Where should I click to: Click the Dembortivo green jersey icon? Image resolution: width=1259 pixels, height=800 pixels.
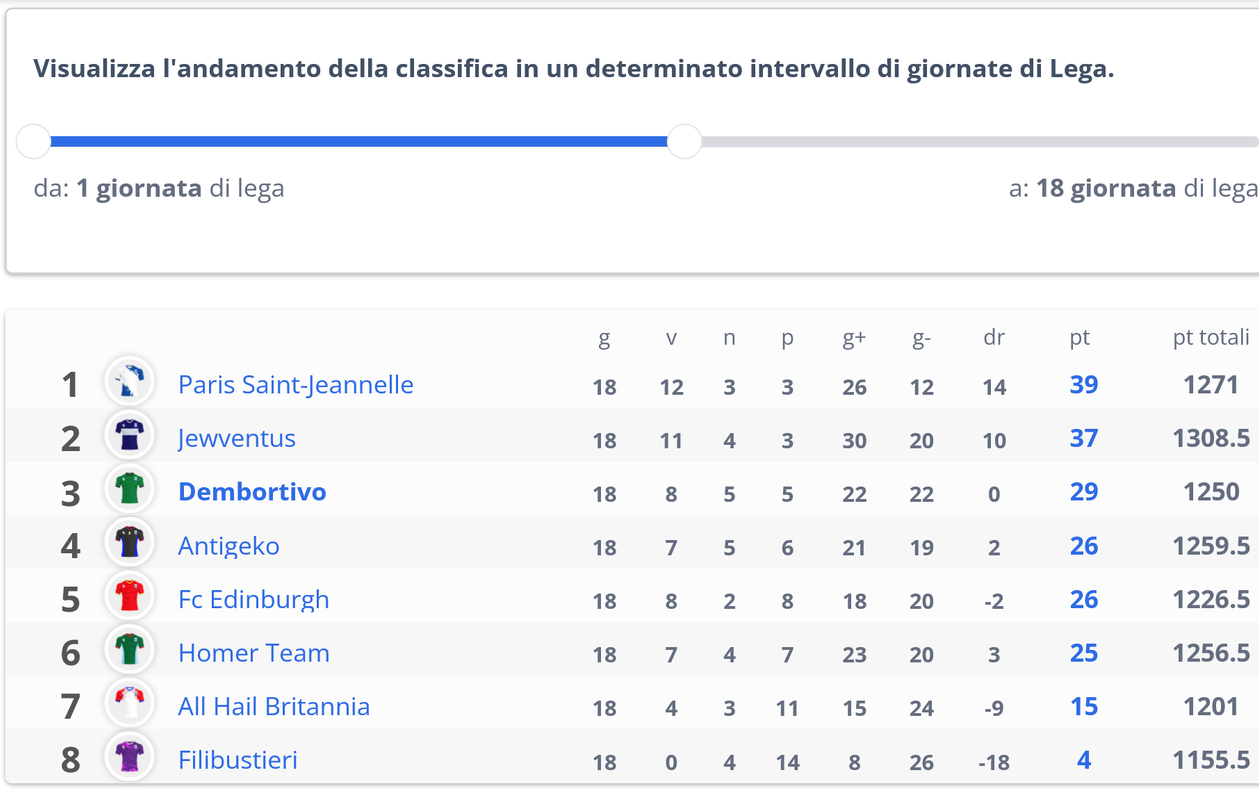(130, 491)
